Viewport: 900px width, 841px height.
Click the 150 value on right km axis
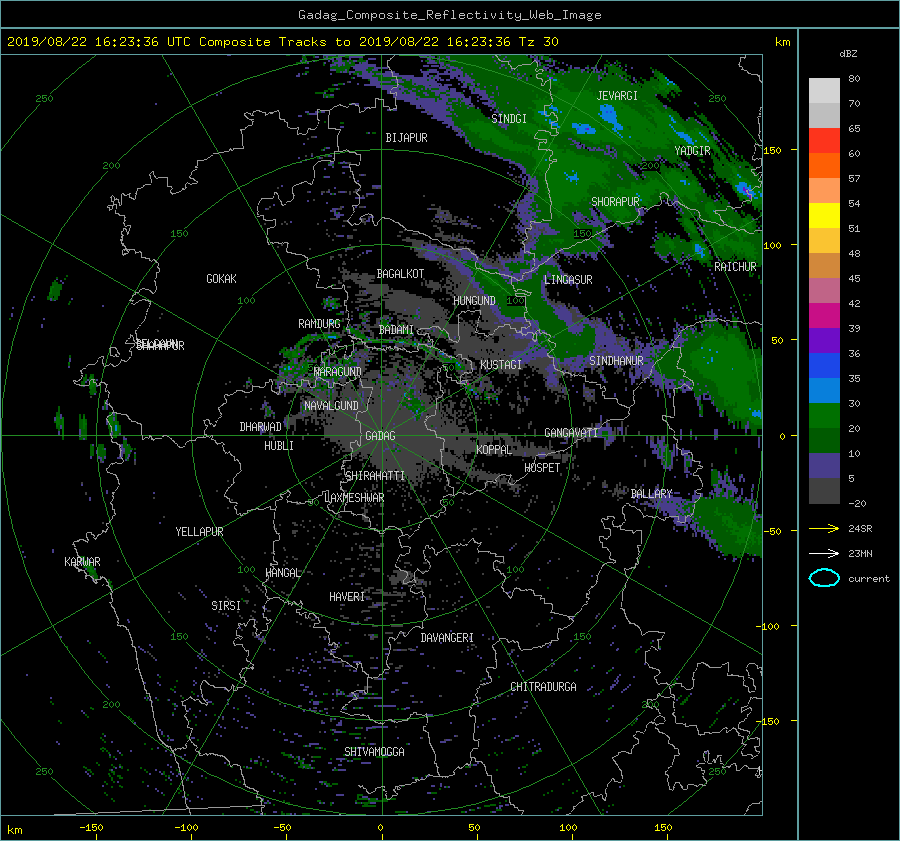pyautogui.click(x=773, y=150)
